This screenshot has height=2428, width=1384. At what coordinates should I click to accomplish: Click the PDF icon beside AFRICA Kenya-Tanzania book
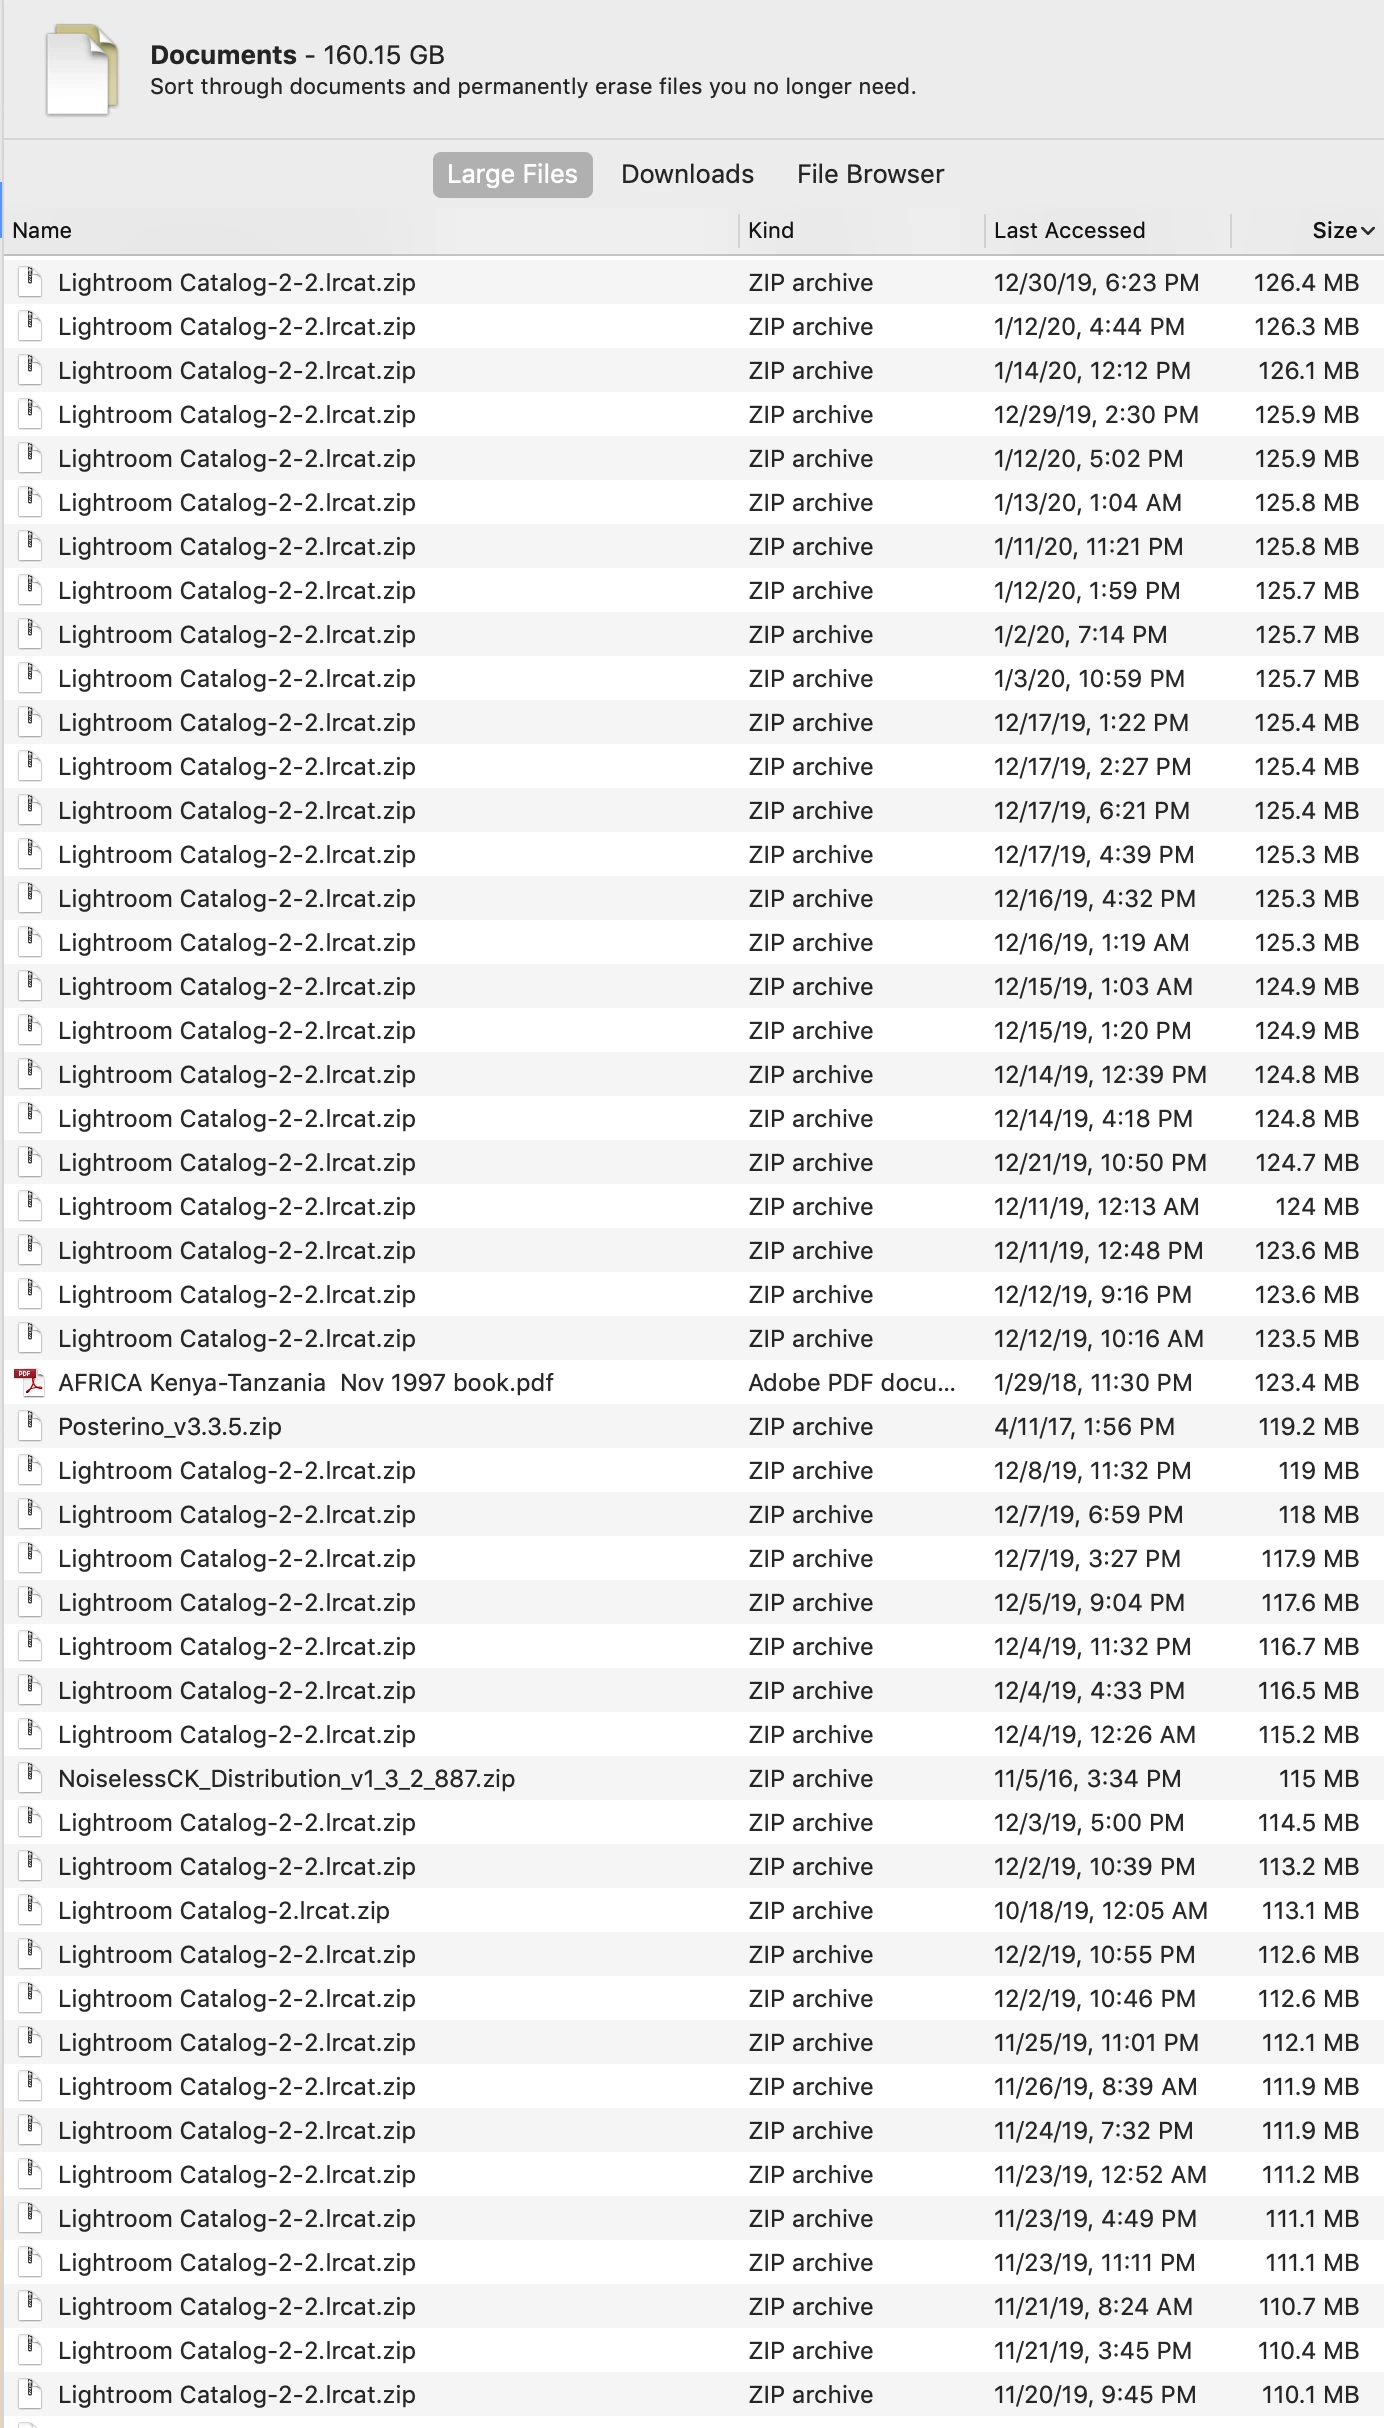[x=30, y=1382]
